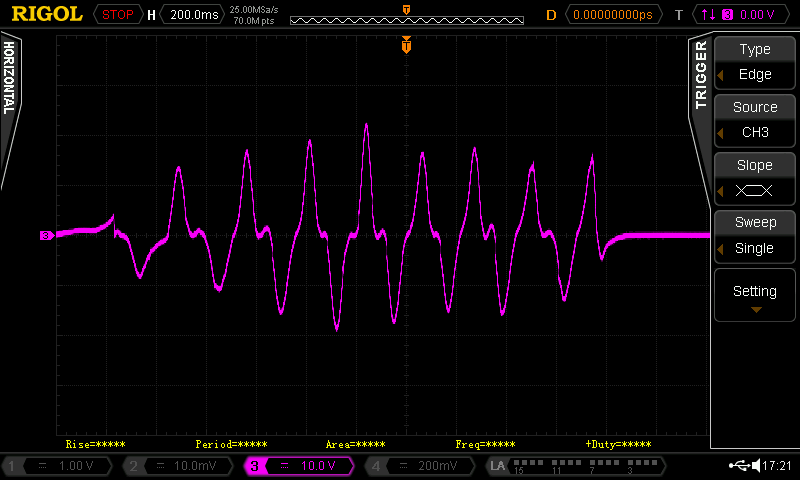Click the rising-falling edge trigger icon
Screen dimensions: 800x480
708,15
